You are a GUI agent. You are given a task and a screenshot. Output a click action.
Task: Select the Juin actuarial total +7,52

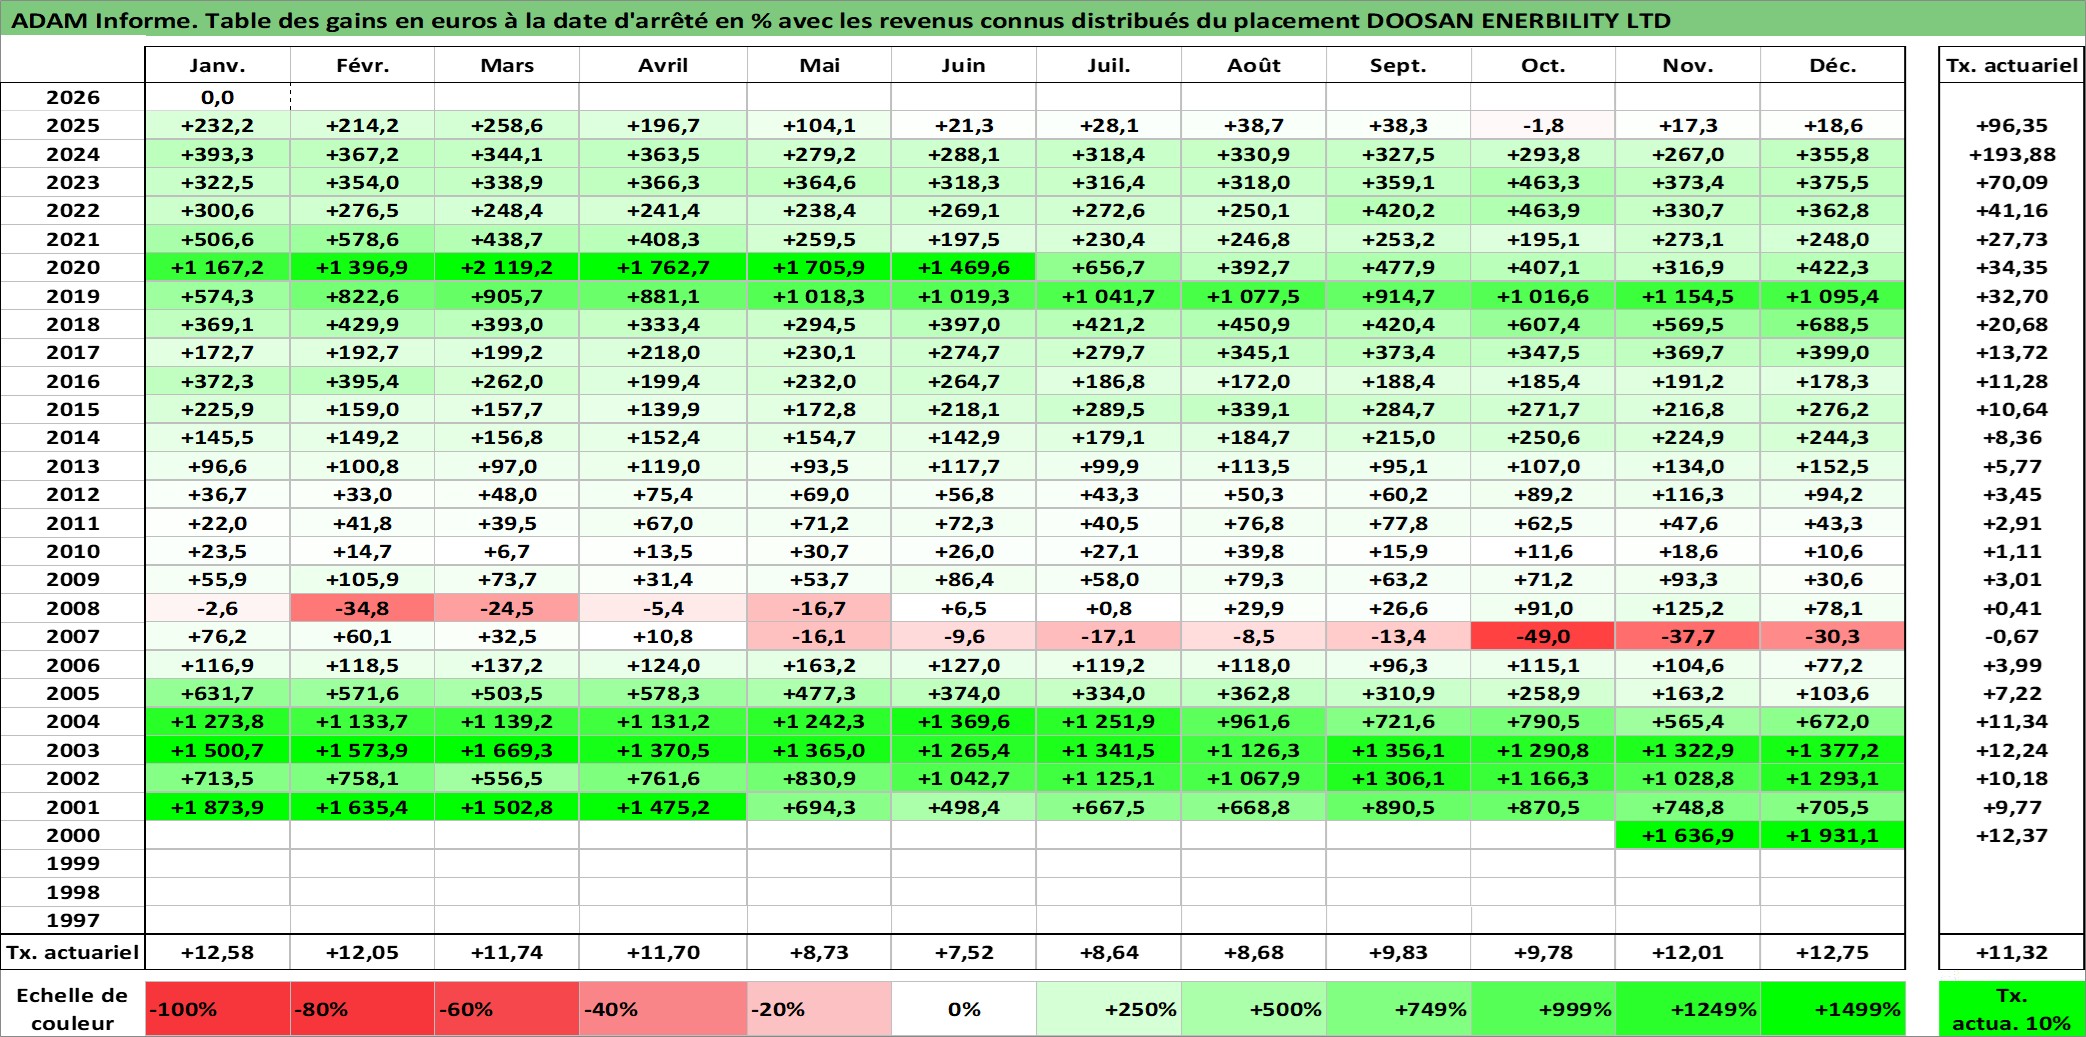963,952
